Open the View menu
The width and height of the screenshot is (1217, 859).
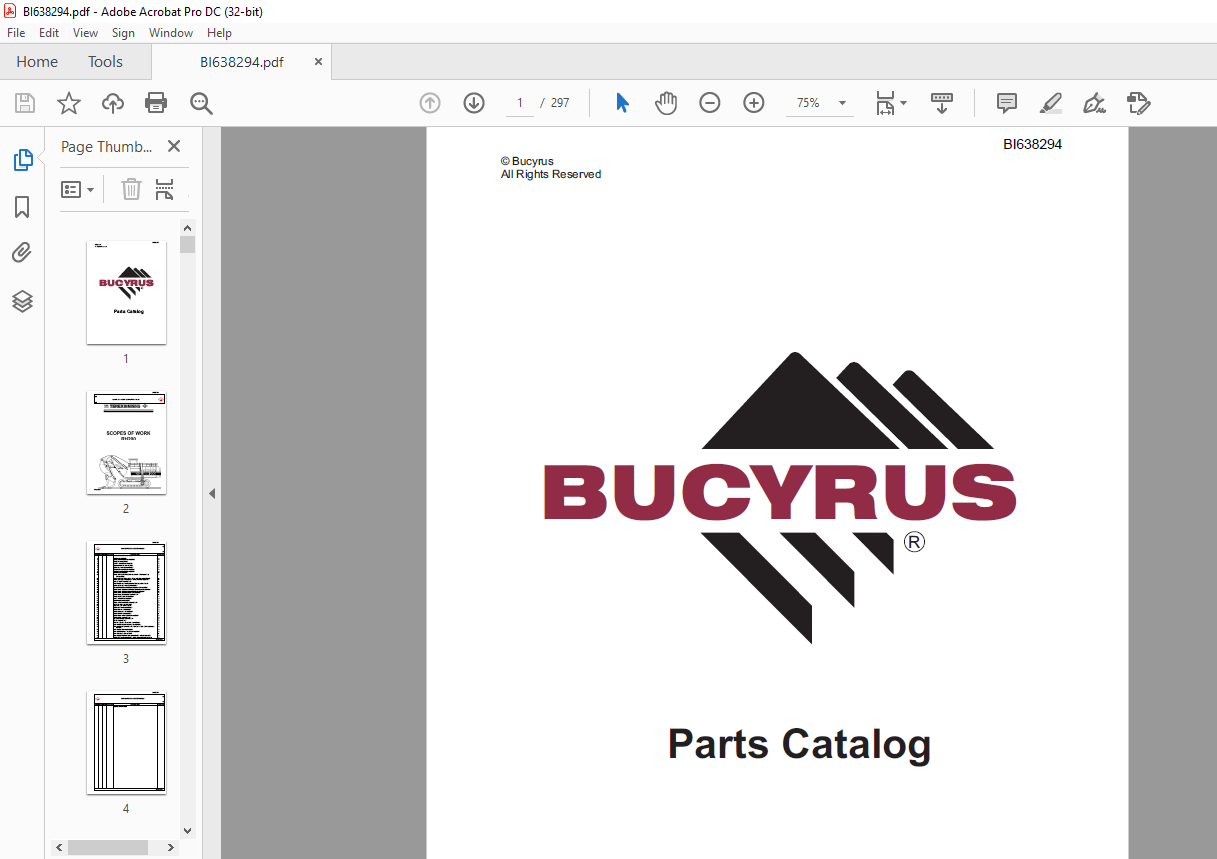85,33
